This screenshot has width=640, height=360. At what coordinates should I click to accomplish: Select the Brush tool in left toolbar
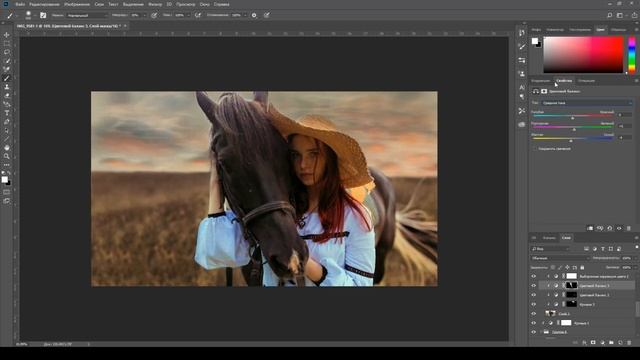tap(7, 78)
